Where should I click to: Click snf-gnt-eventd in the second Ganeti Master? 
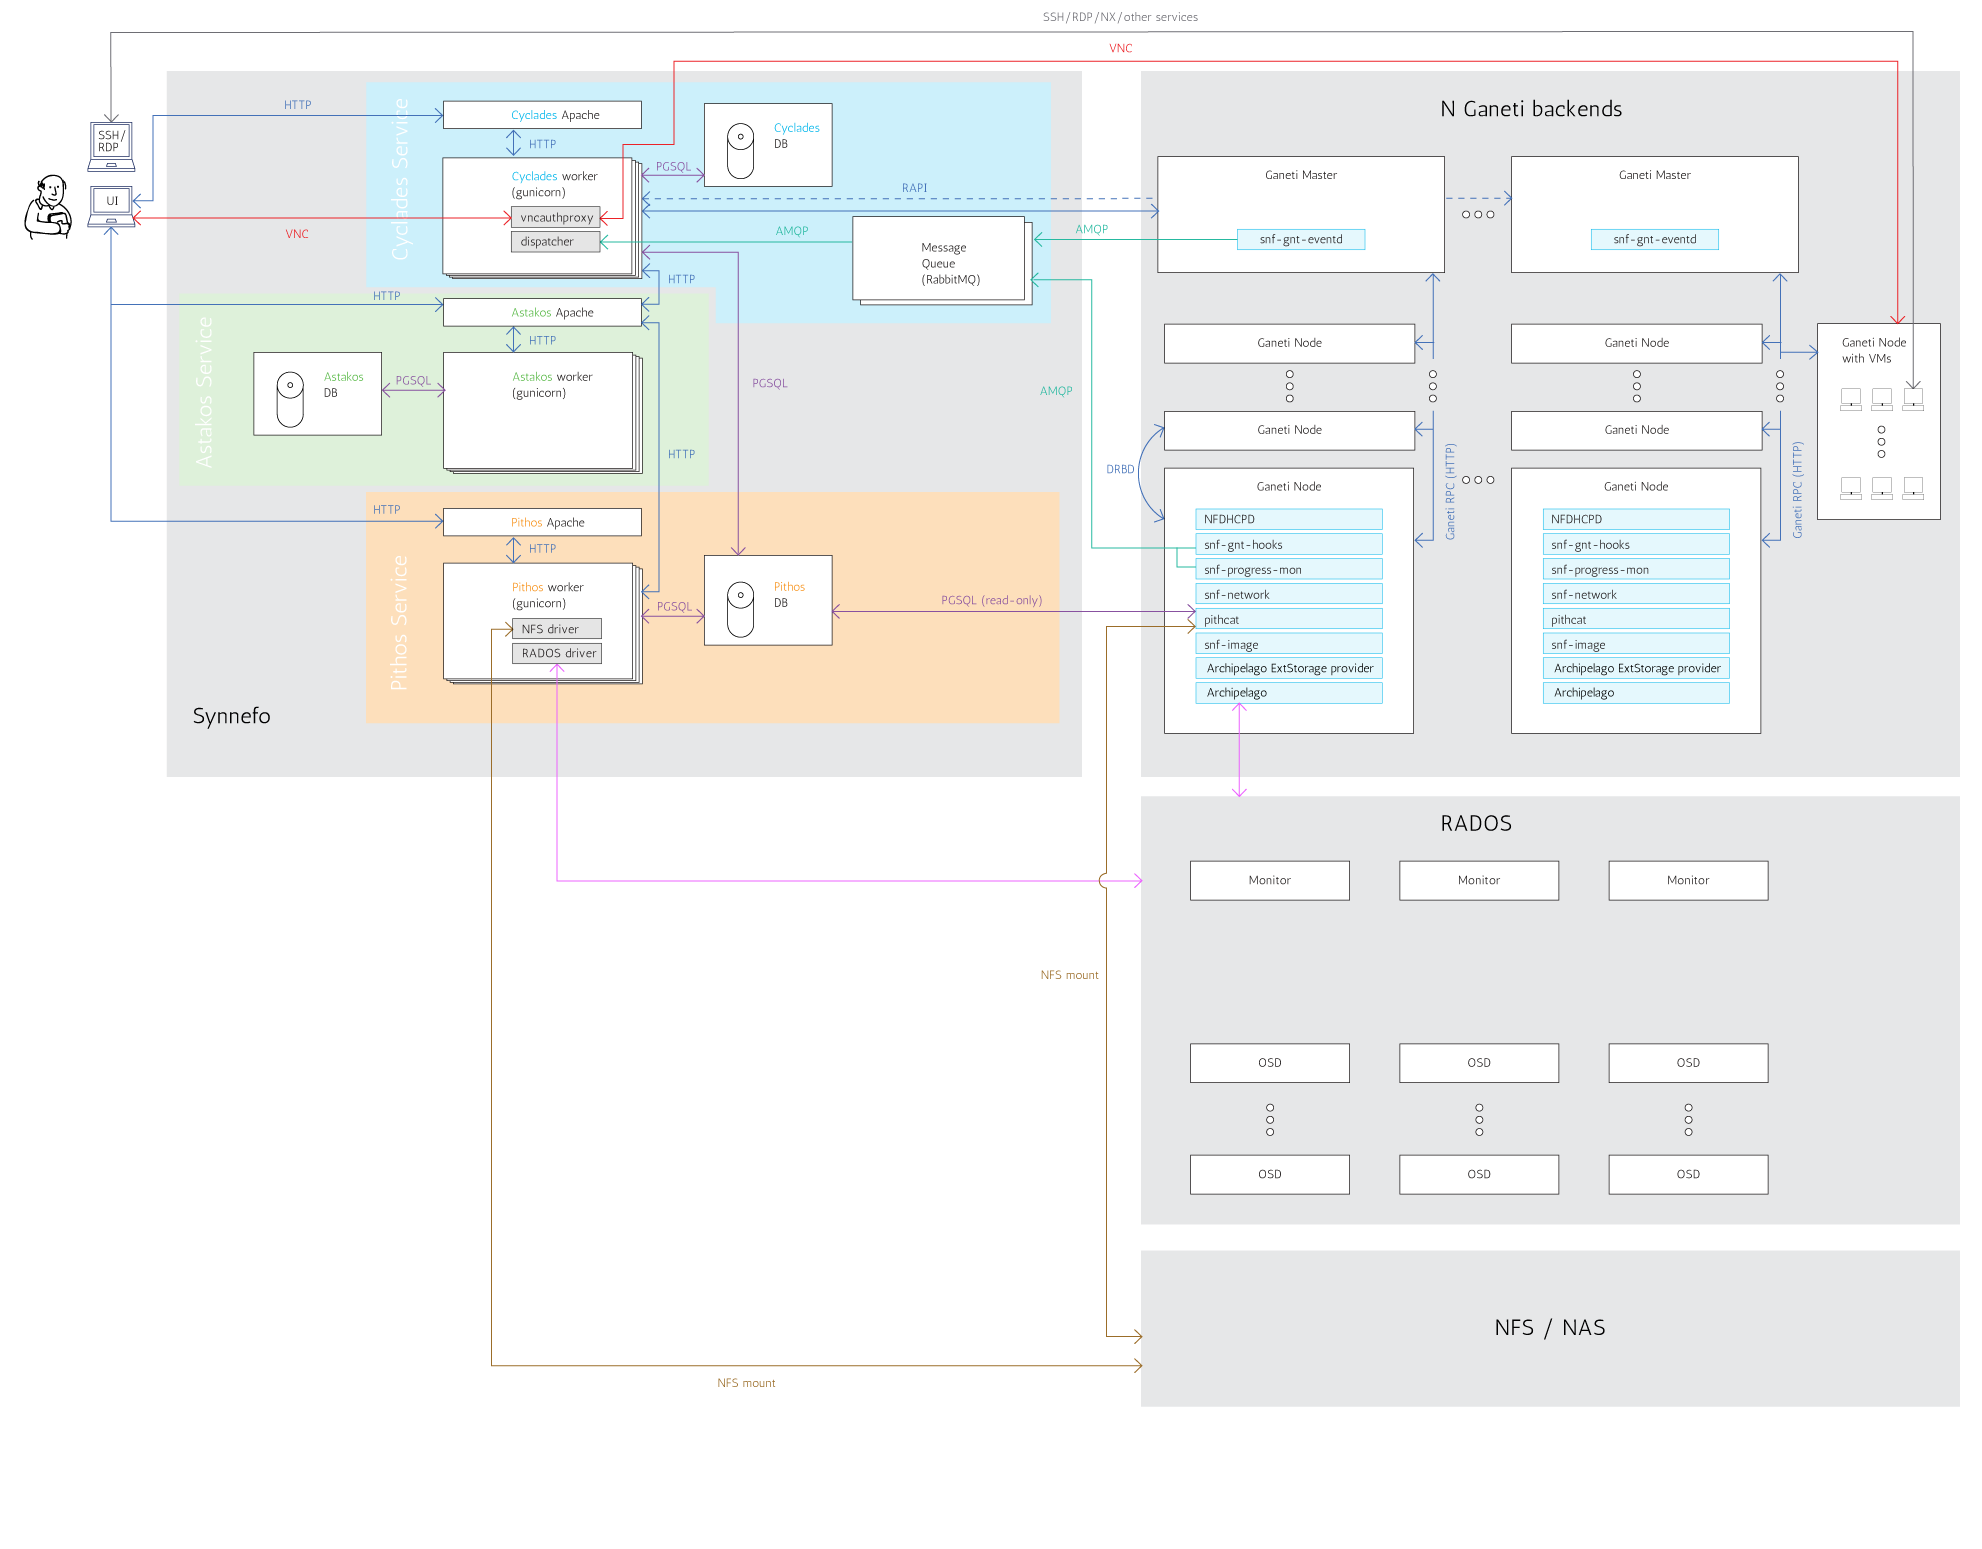pyautogui.click(x=1655, y=240)
